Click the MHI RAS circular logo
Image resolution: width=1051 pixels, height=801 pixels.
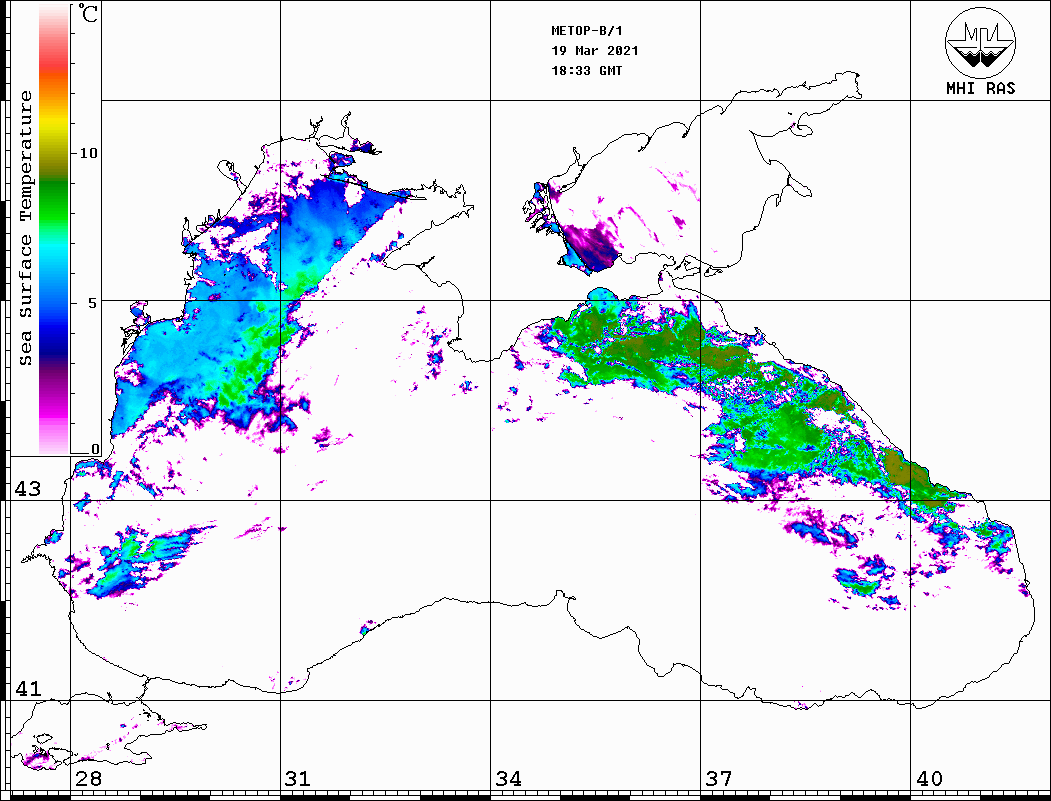click(980, 42)
